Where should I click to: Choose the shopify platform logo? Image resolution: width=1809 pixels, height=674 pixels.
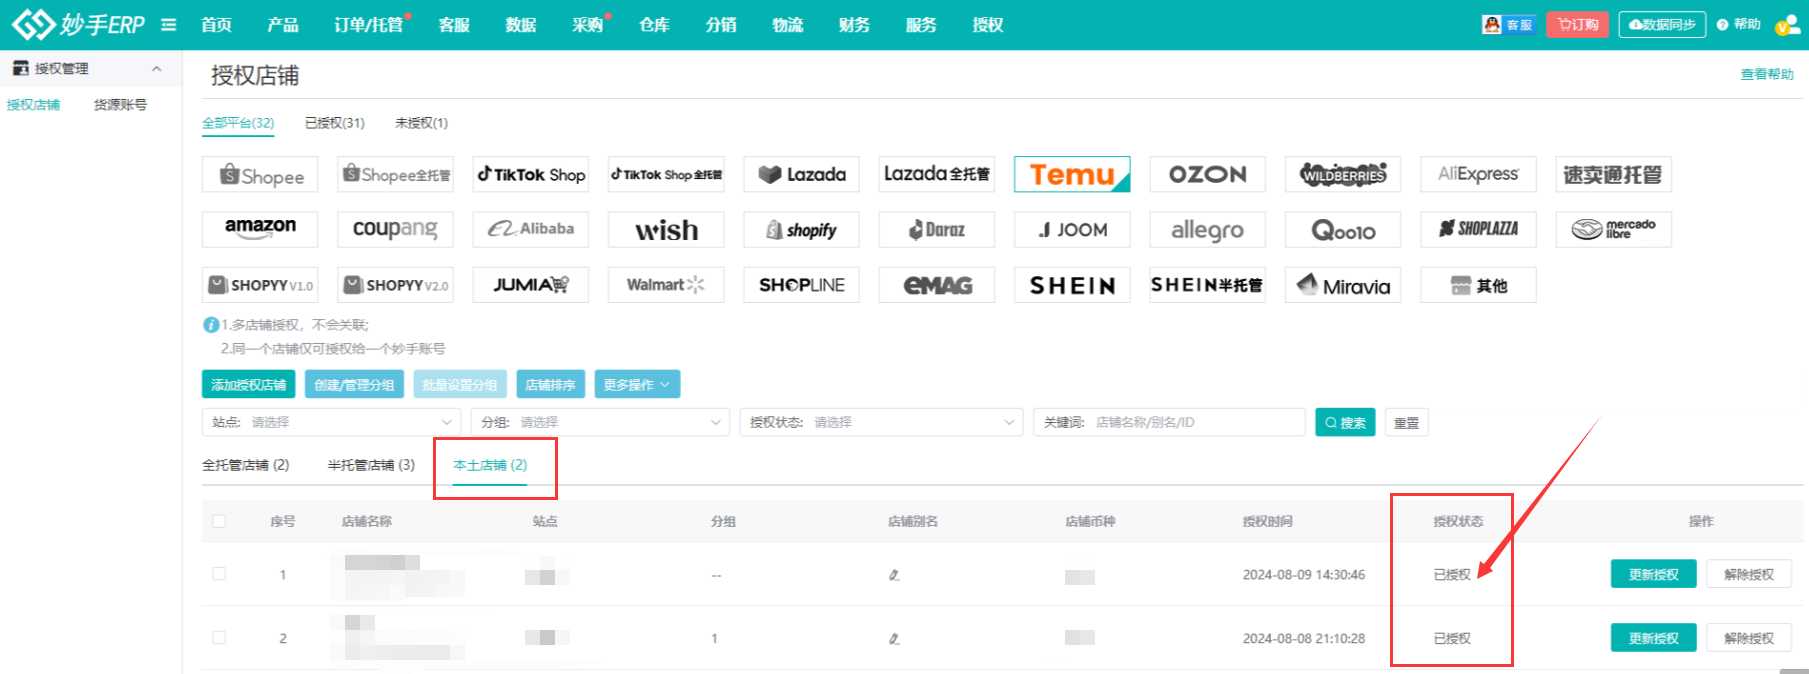(x=802, y=230)
